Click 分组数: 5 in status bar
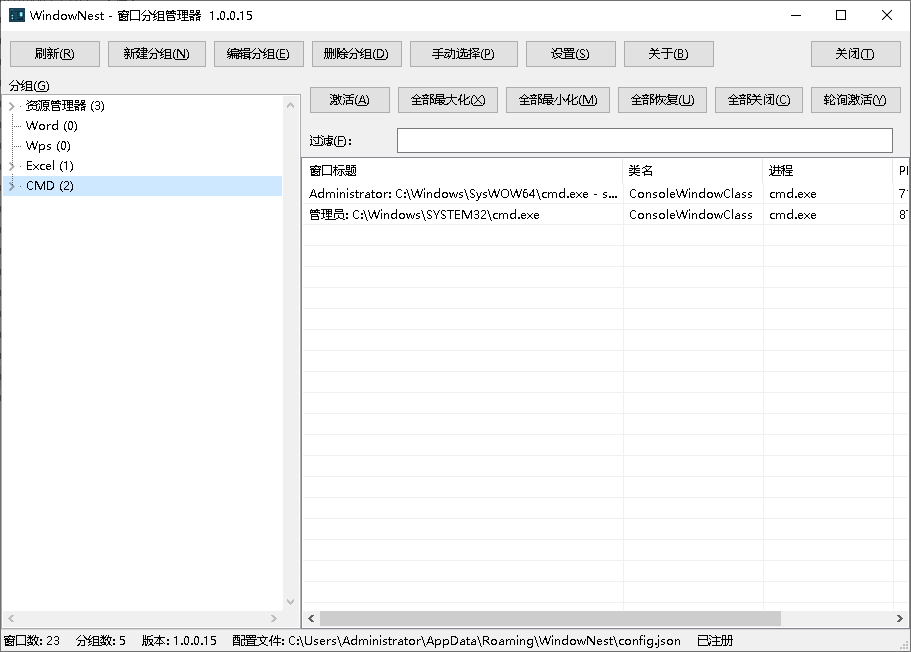 click(101, 641)
